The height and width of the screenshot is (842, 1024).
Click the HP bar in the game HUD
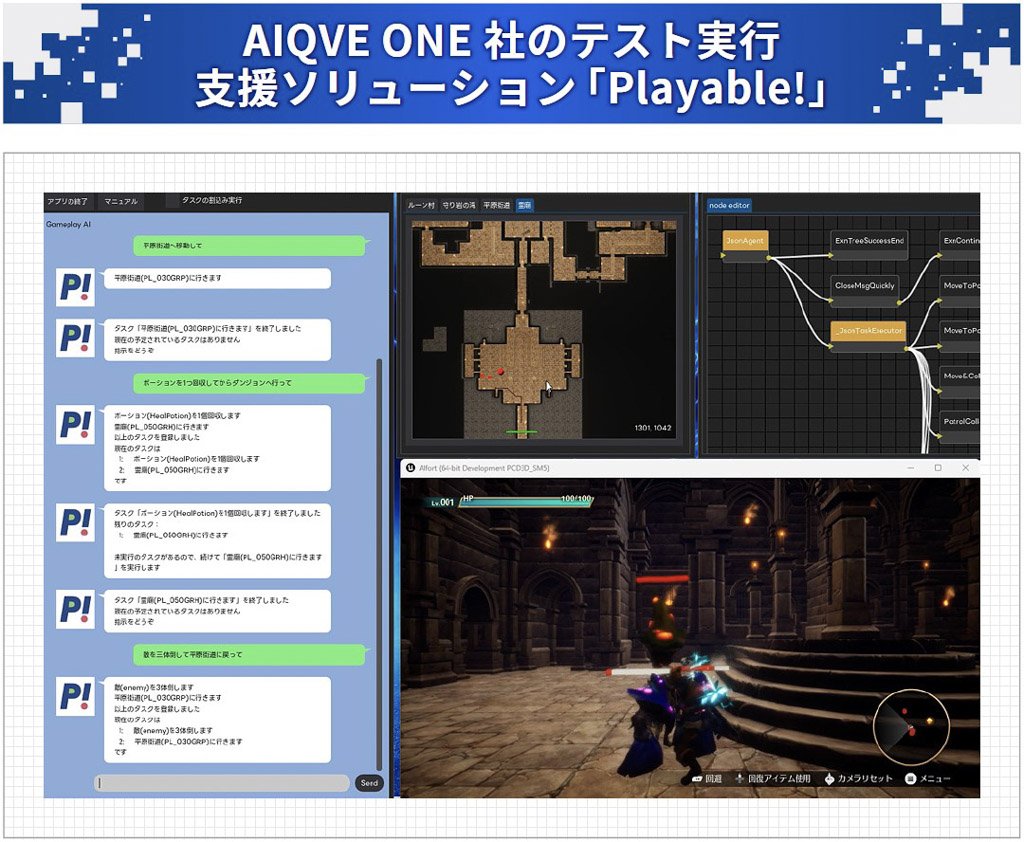click(526, 502)
